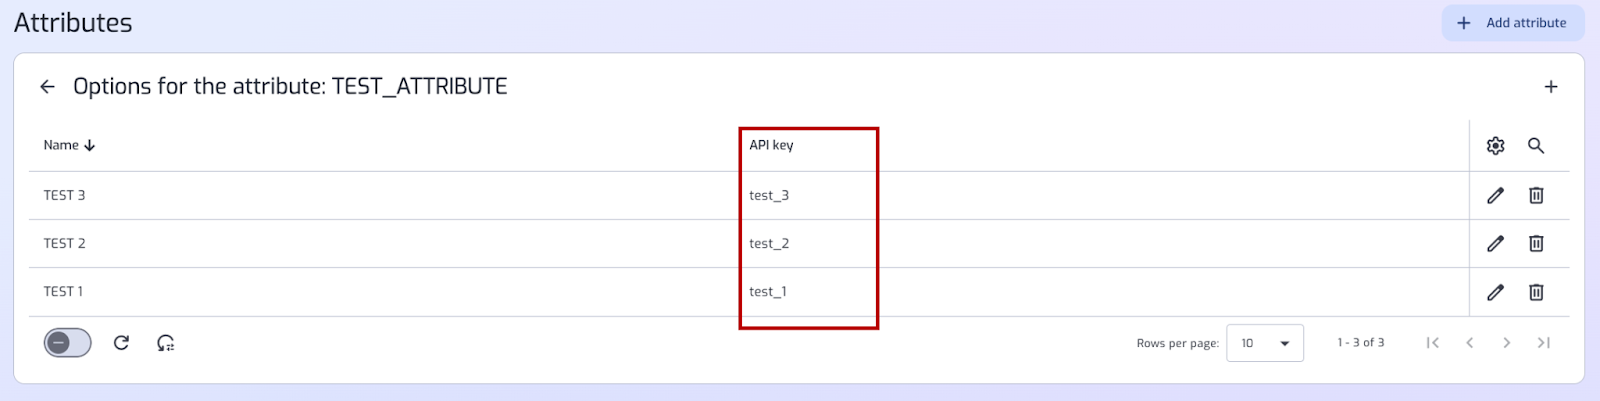Select the TEST 2 row name

64,243
